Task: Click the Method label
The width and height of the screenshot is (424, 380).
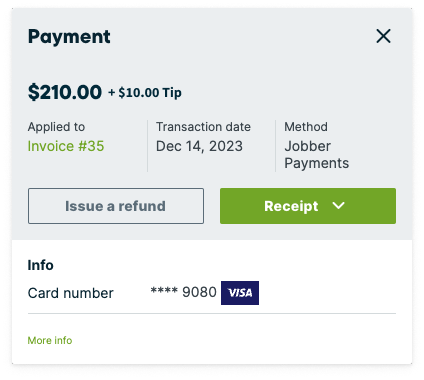Action: coord(306,127)
